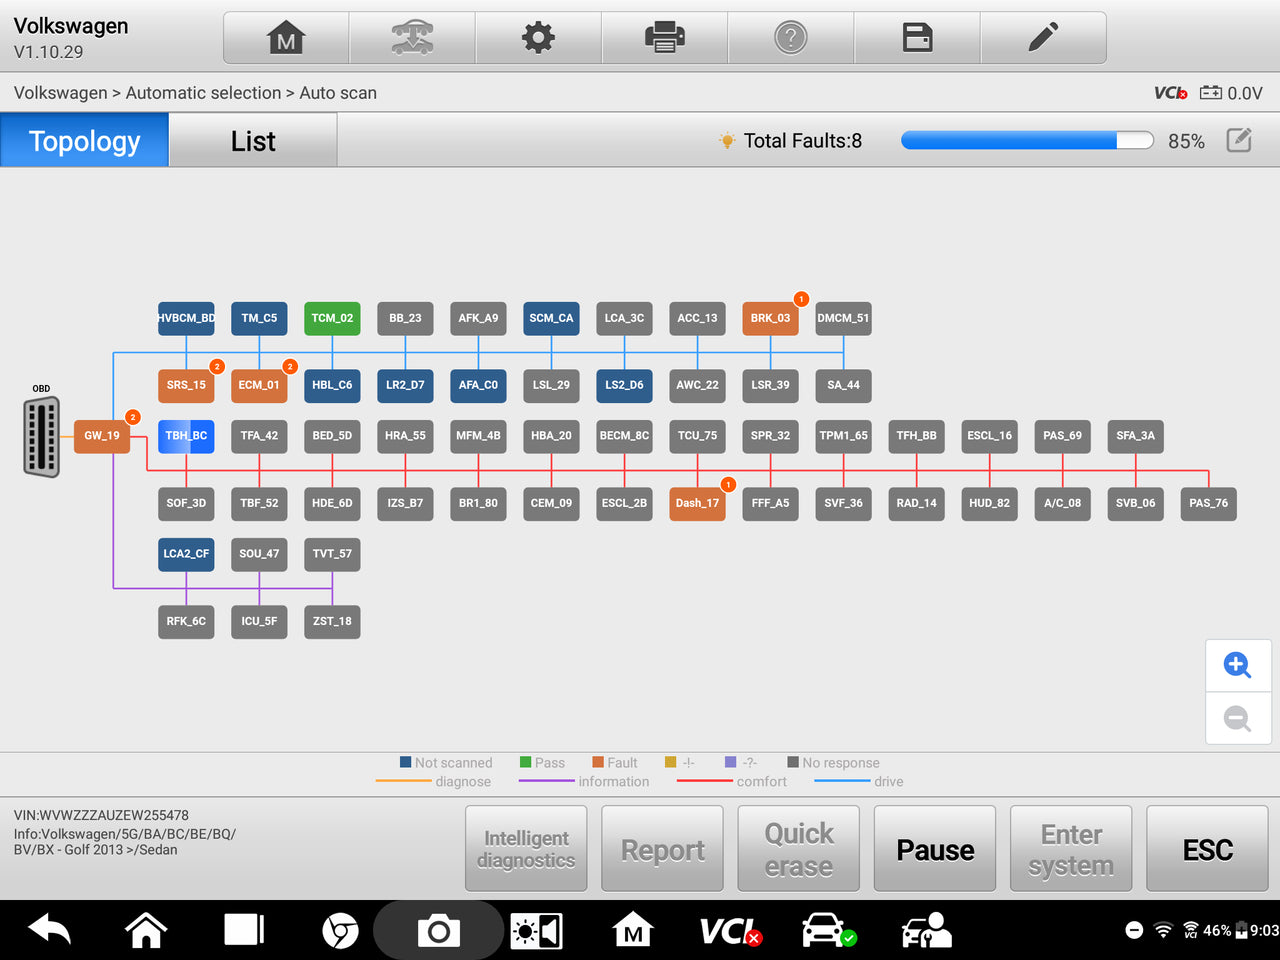Select the HUD_82 module
This screenshot has width=1280, height=960.
(989, 503)
